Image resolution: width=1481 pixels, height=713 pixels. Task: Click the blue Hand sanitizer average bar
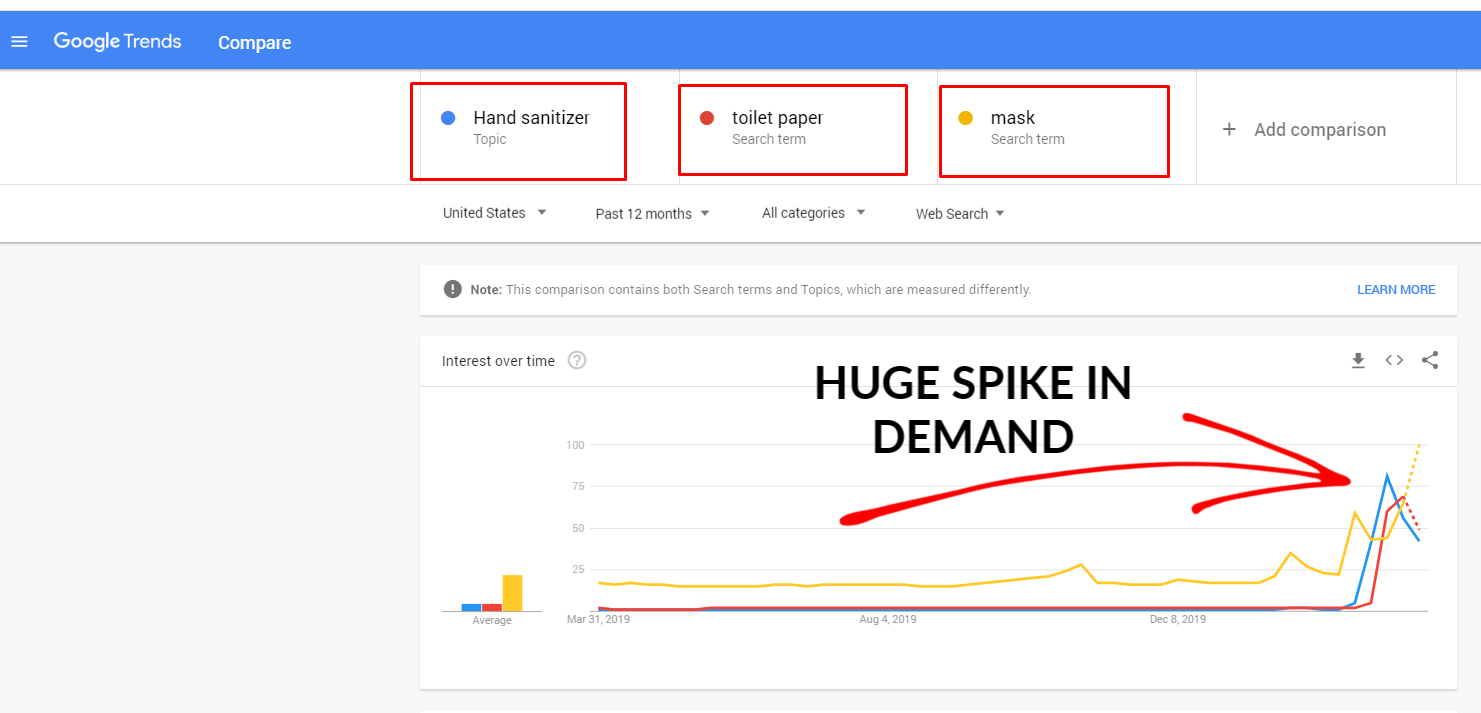[x=471, y=607]
